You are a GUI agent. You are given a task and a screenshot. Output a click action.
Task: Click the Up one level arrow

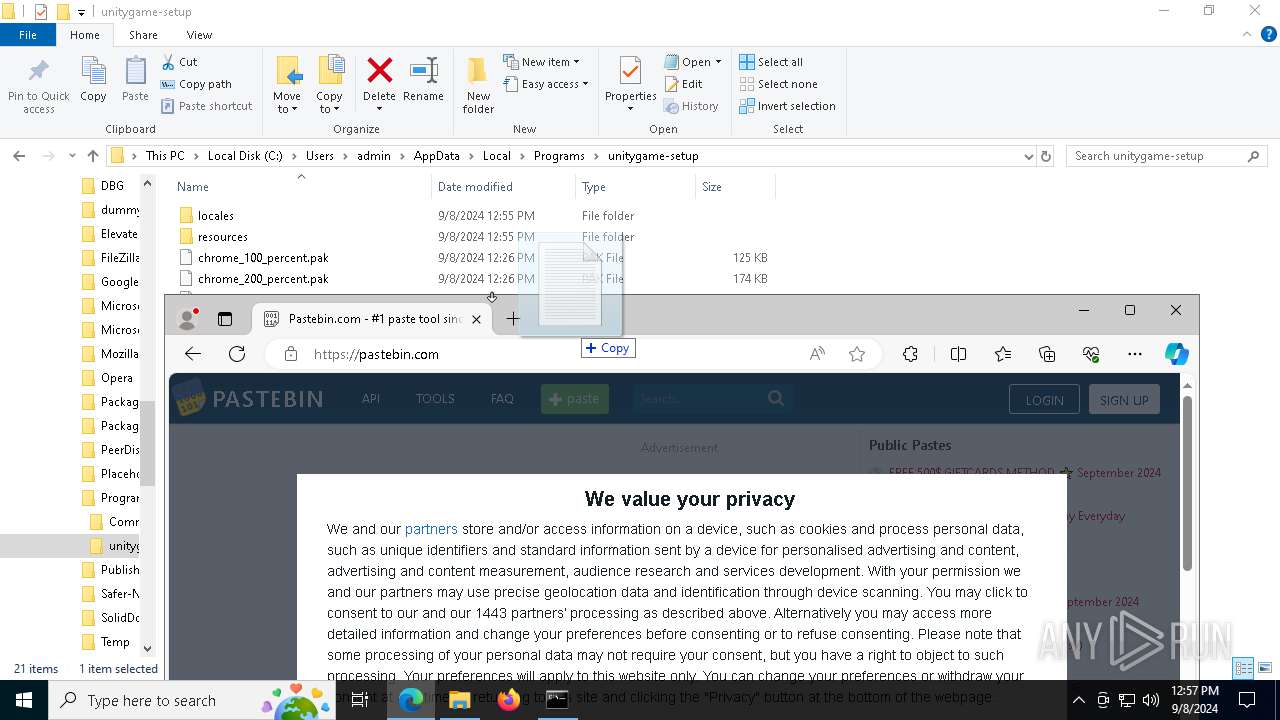(x=93, y=156)
